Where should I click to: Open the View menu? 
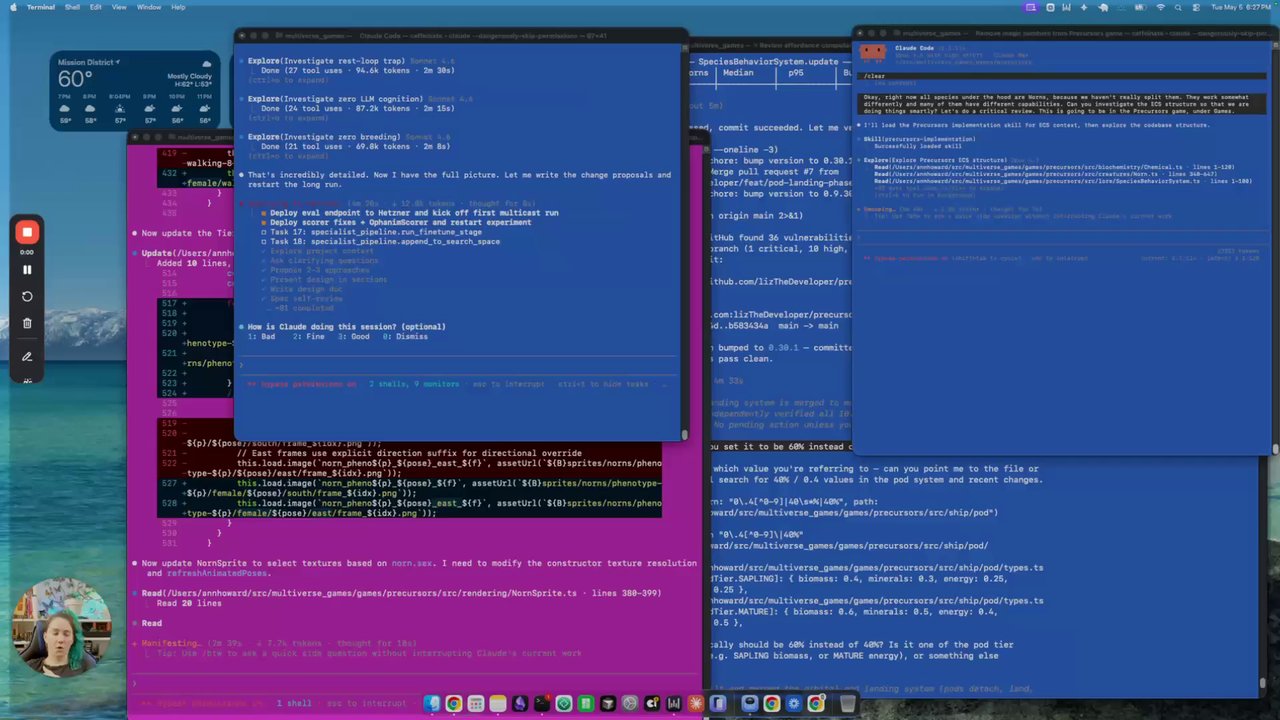(119, 7)
